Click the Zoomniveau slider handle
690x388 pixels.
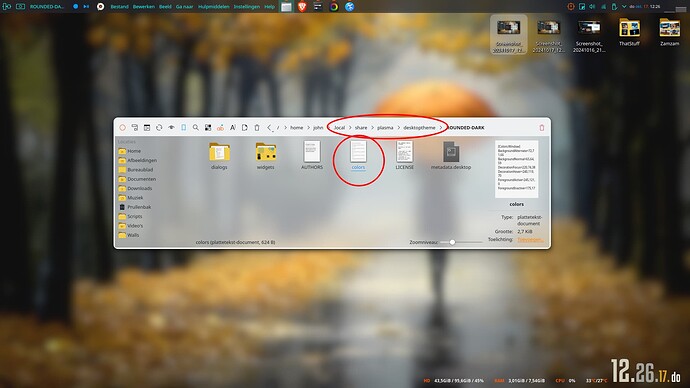[452, 242]
